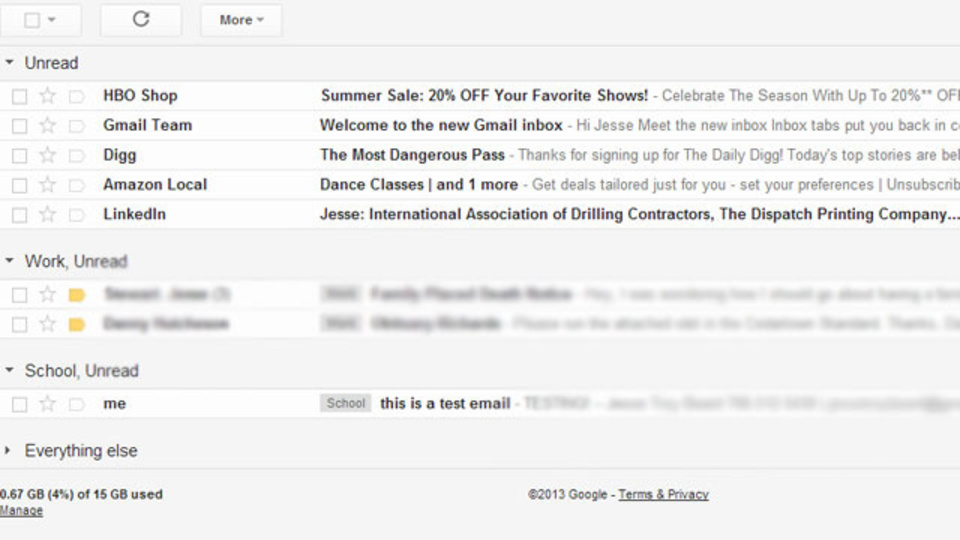Image resolution: width=960 pixels, height=540 pixels.
Task: Collapse the Unread section
Action: pyautogui.click(x=9, y=62)
